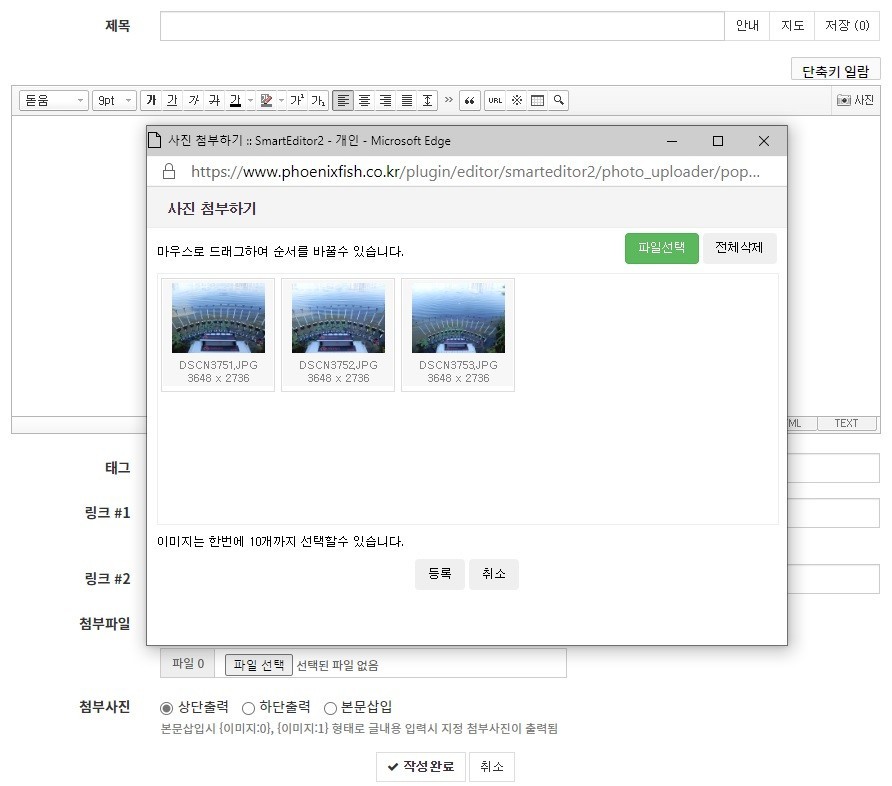Align text right in the editor

(385, 101)
